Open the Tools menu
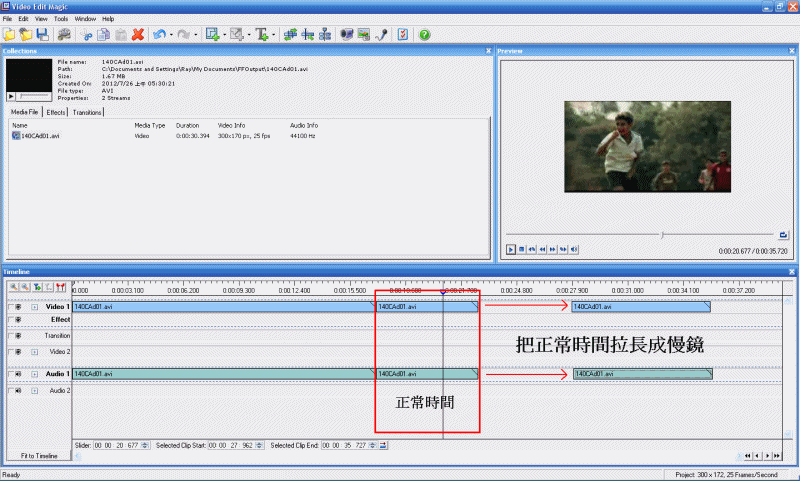This screenshot has height=481, width=800. tap(61, 19)
